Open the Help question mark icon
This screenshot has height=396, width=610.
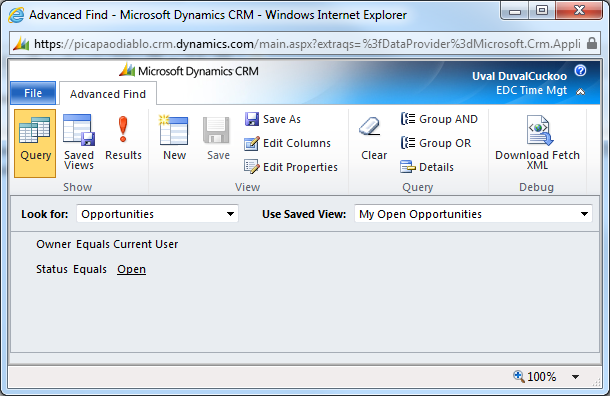(x=580, y=70)
